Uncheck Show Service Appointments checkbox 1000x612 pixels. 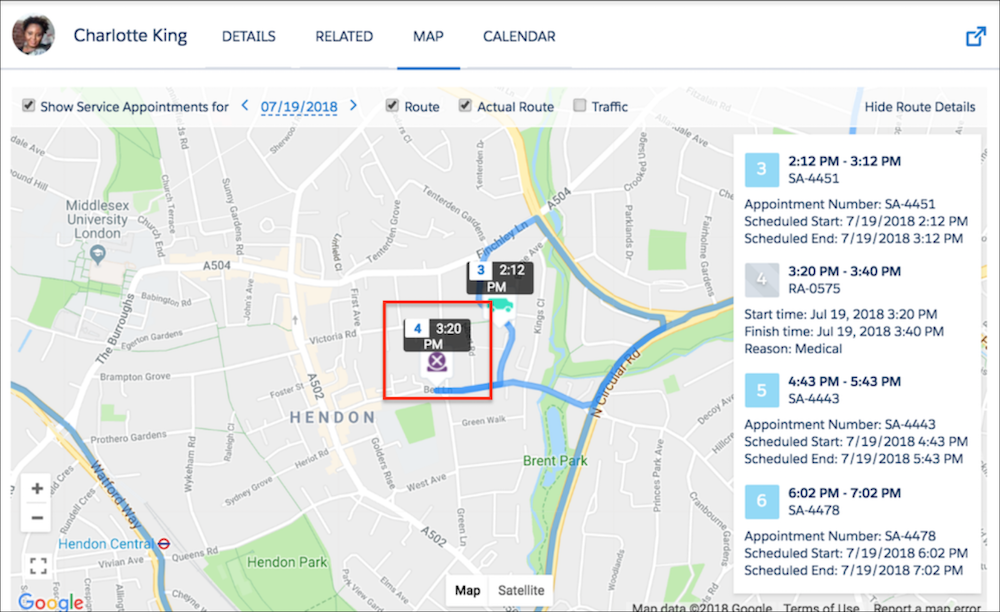pos(29,105)
